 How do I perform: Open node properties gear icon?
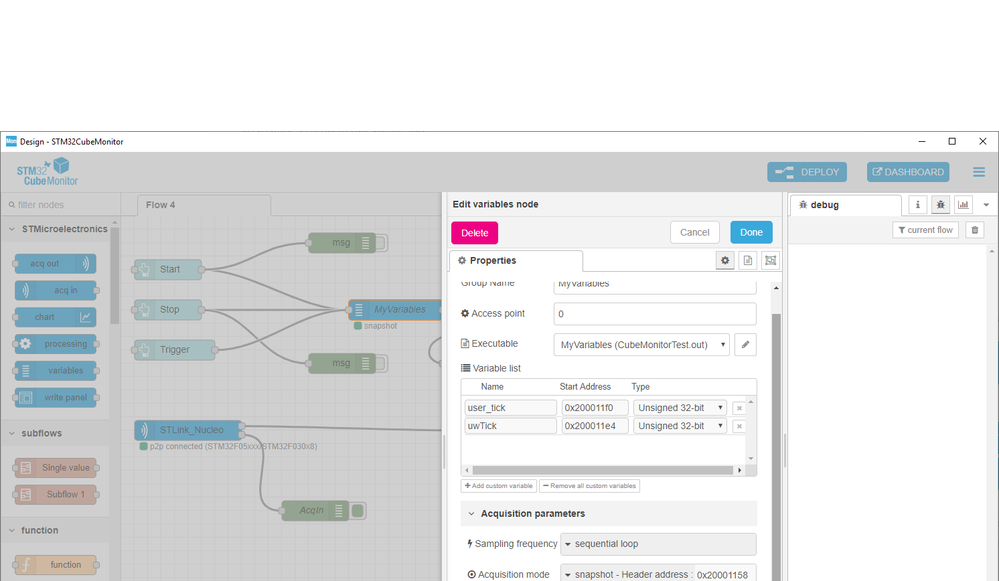click(725, 261)
